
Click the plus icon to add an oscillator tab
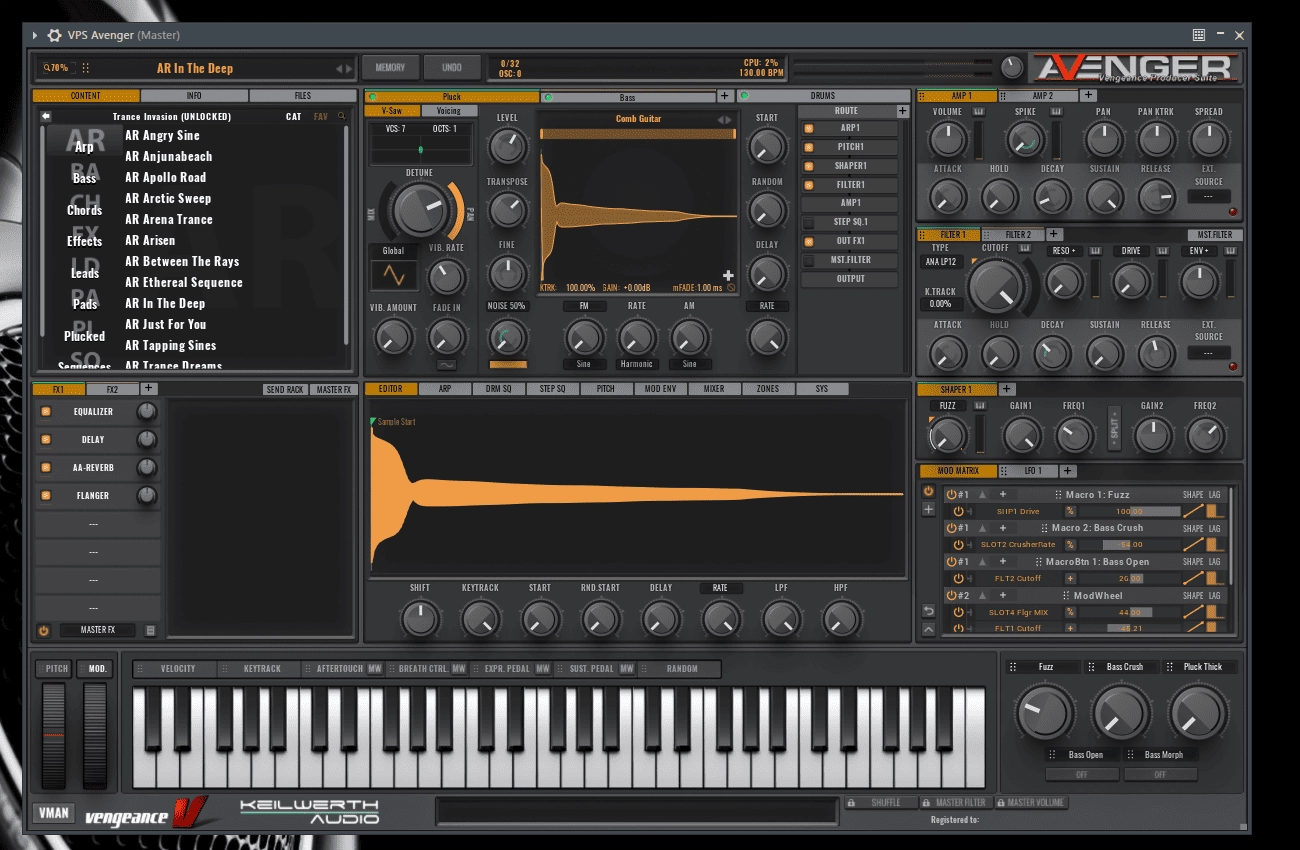coord(724,96)
